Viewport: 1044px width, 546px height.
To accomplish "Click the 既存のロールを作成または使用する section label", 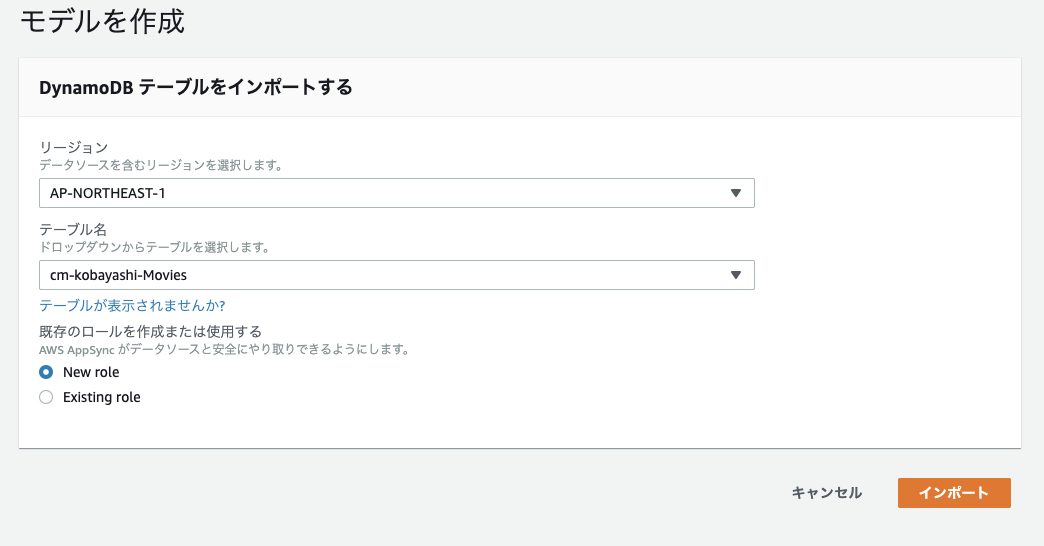I will click(x=150, y=332).
